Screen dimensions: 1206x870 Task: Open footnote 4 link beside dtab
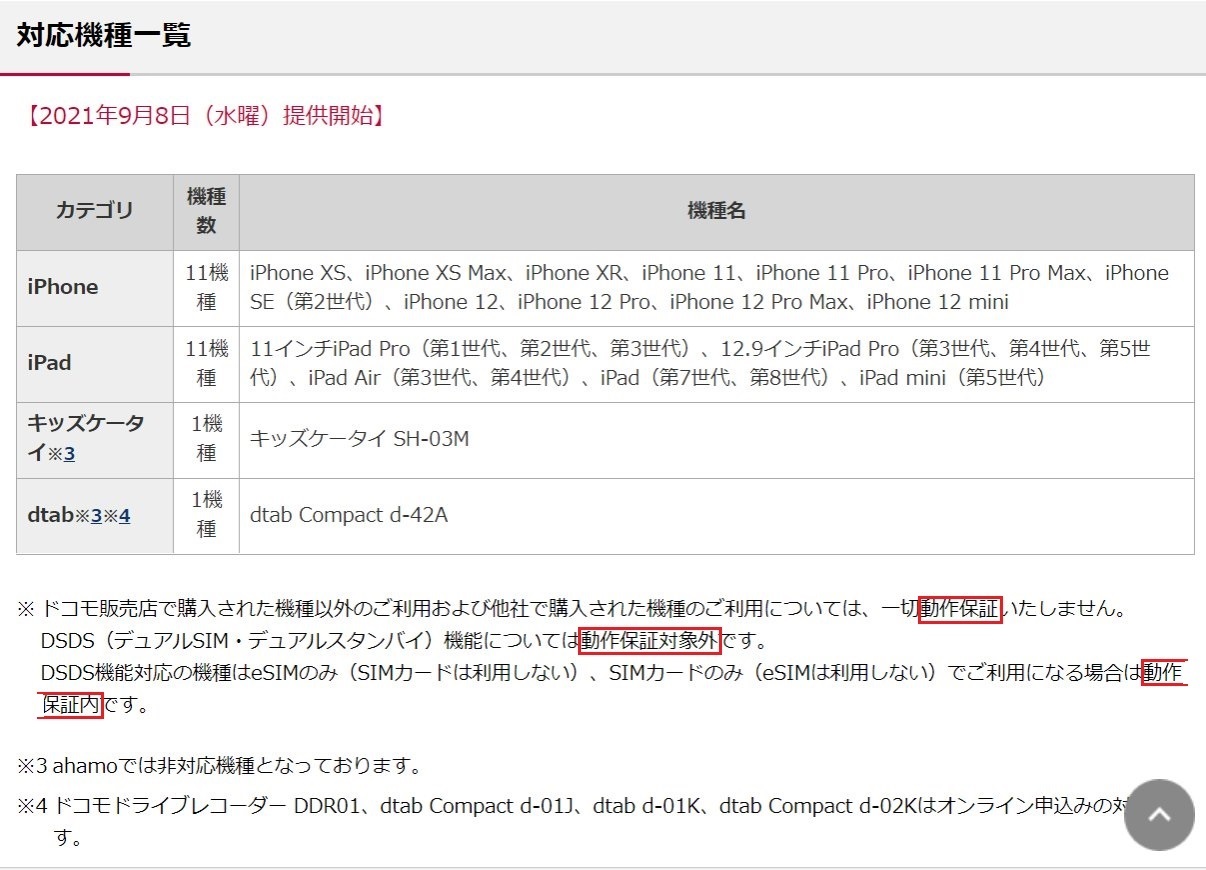[125, 517]
